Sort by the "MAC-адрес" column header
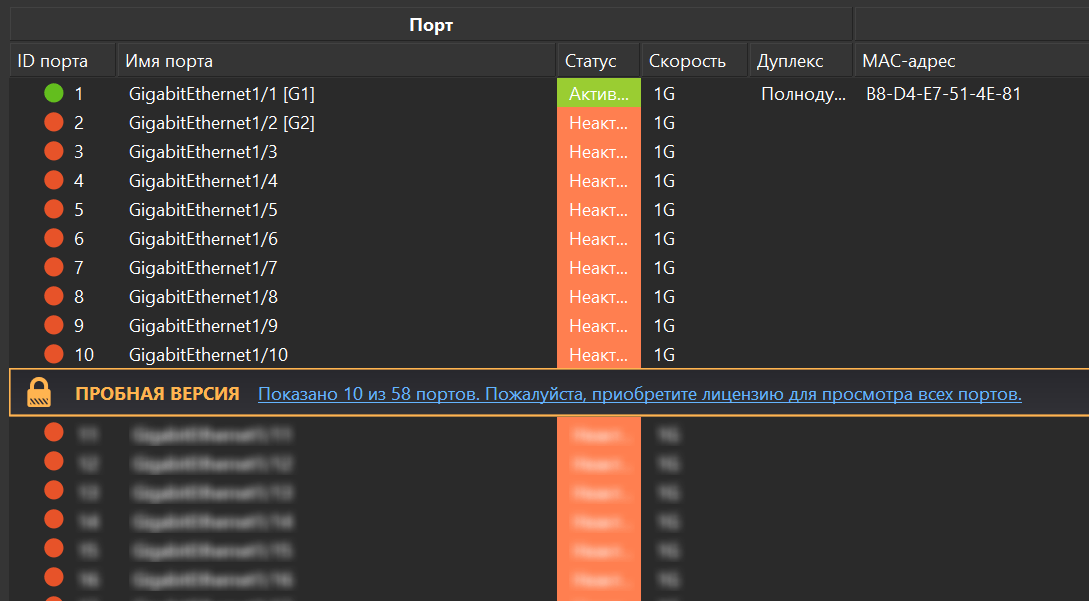The width and height of the screenshot is (1089, 601). point(909,61)
